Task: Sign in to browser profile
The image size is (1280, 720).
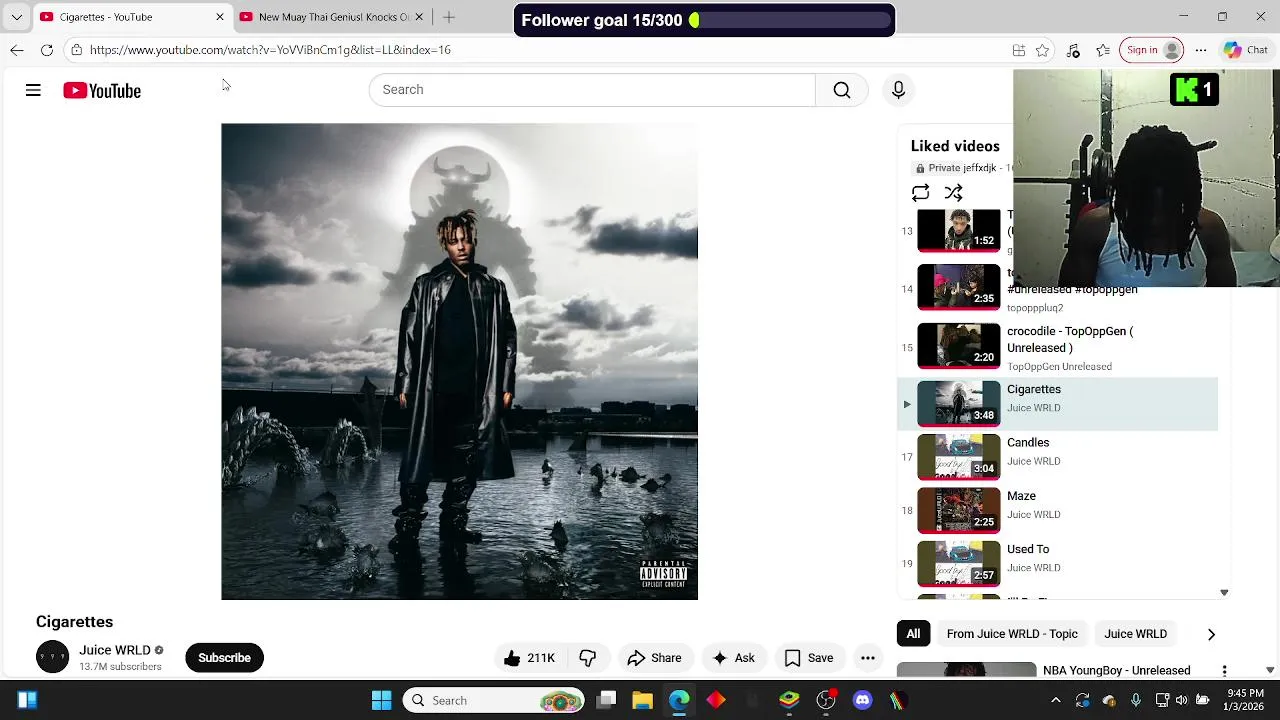Action: [1152, 50]
